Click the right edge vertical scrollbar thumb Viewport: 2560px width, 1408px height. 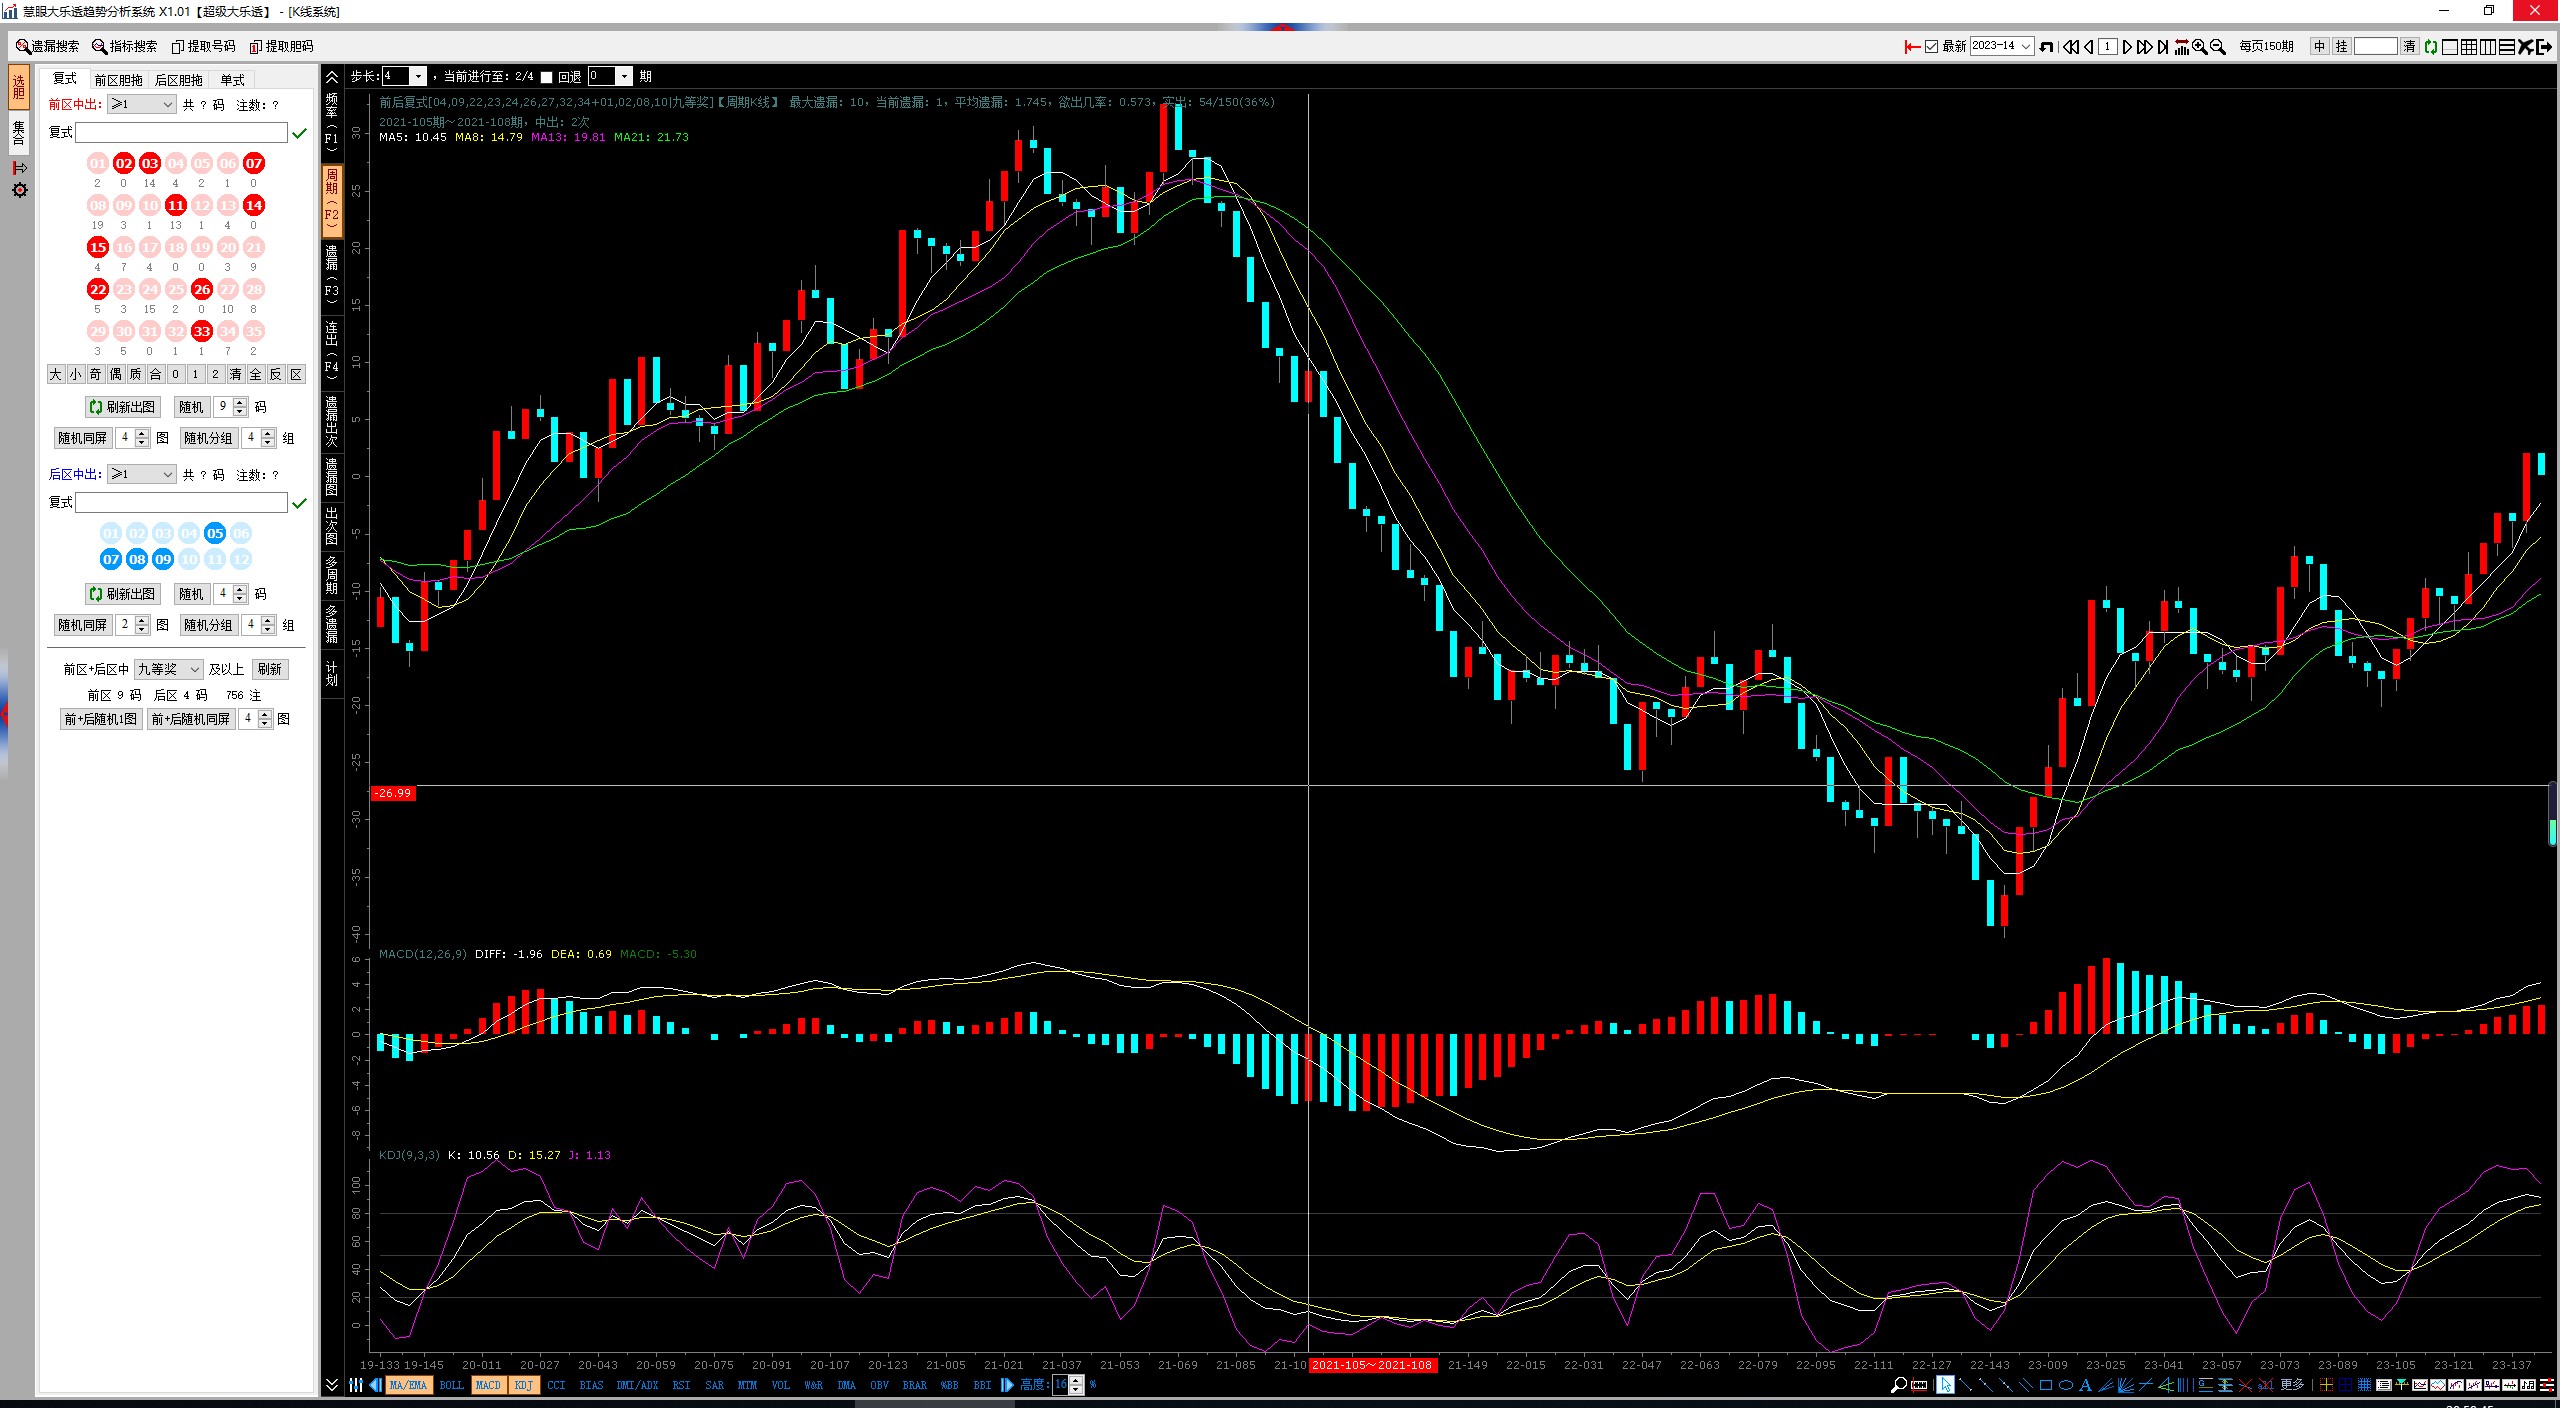2553,812
